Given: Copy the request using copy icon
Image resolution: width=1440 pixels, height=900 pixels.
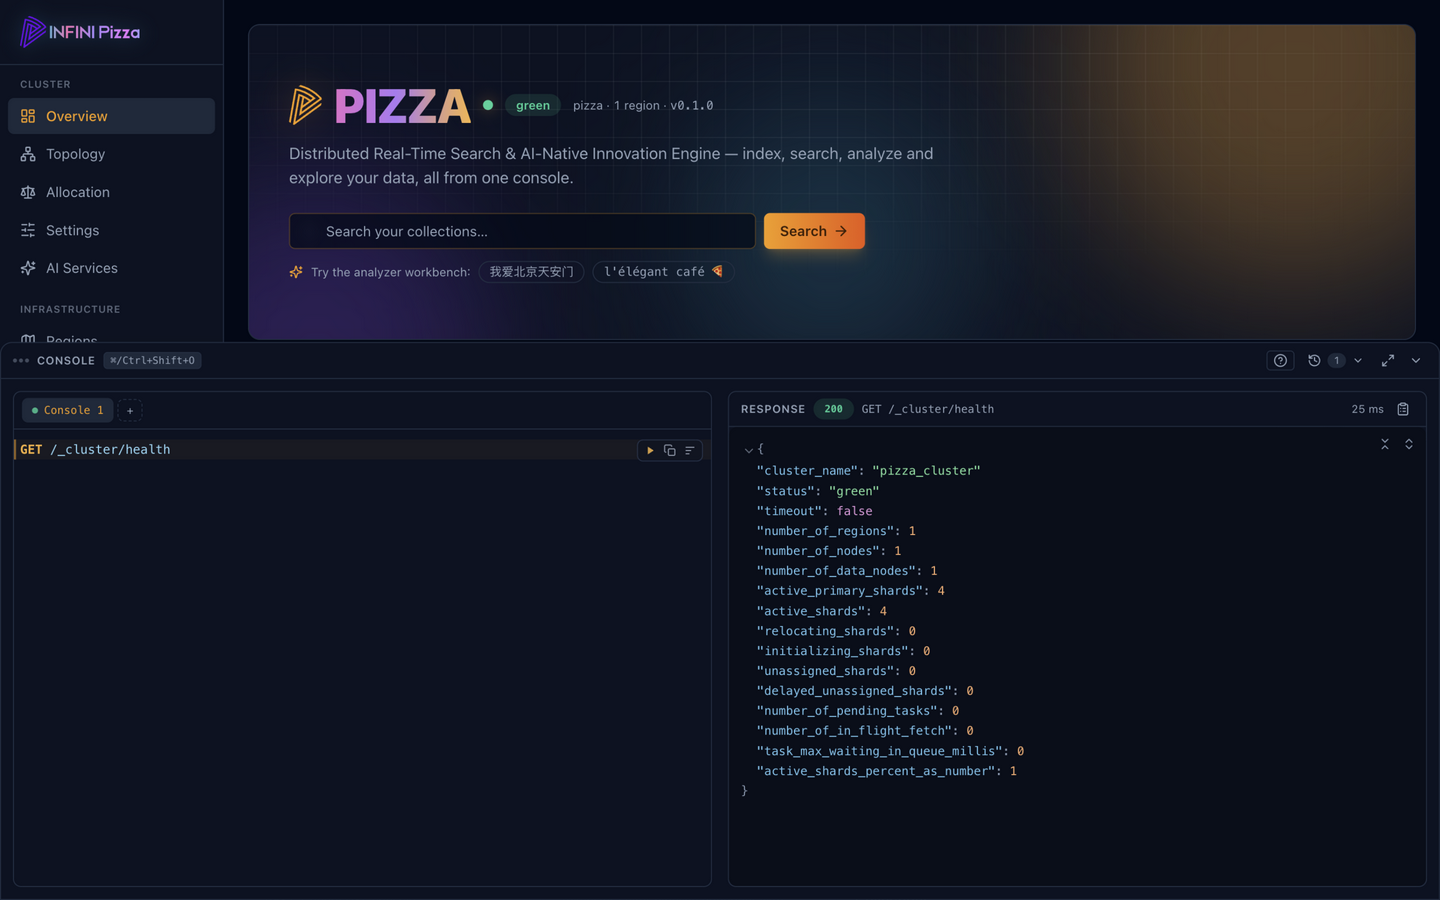Looking at the screenshot, I should [670, 450].
